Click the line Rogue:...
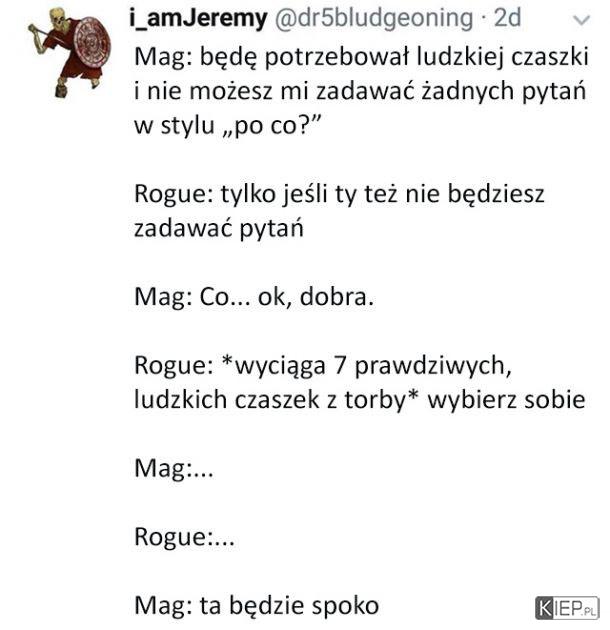 184,538
